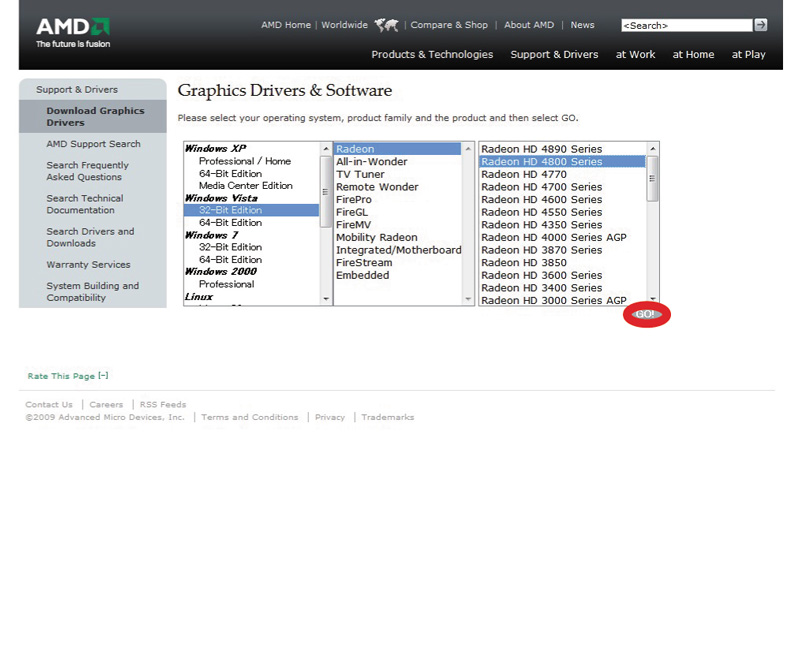Select Radeon HD 4350 Series
The height and width of the screenshot is (664, 800).
click(x=541, y=225)
